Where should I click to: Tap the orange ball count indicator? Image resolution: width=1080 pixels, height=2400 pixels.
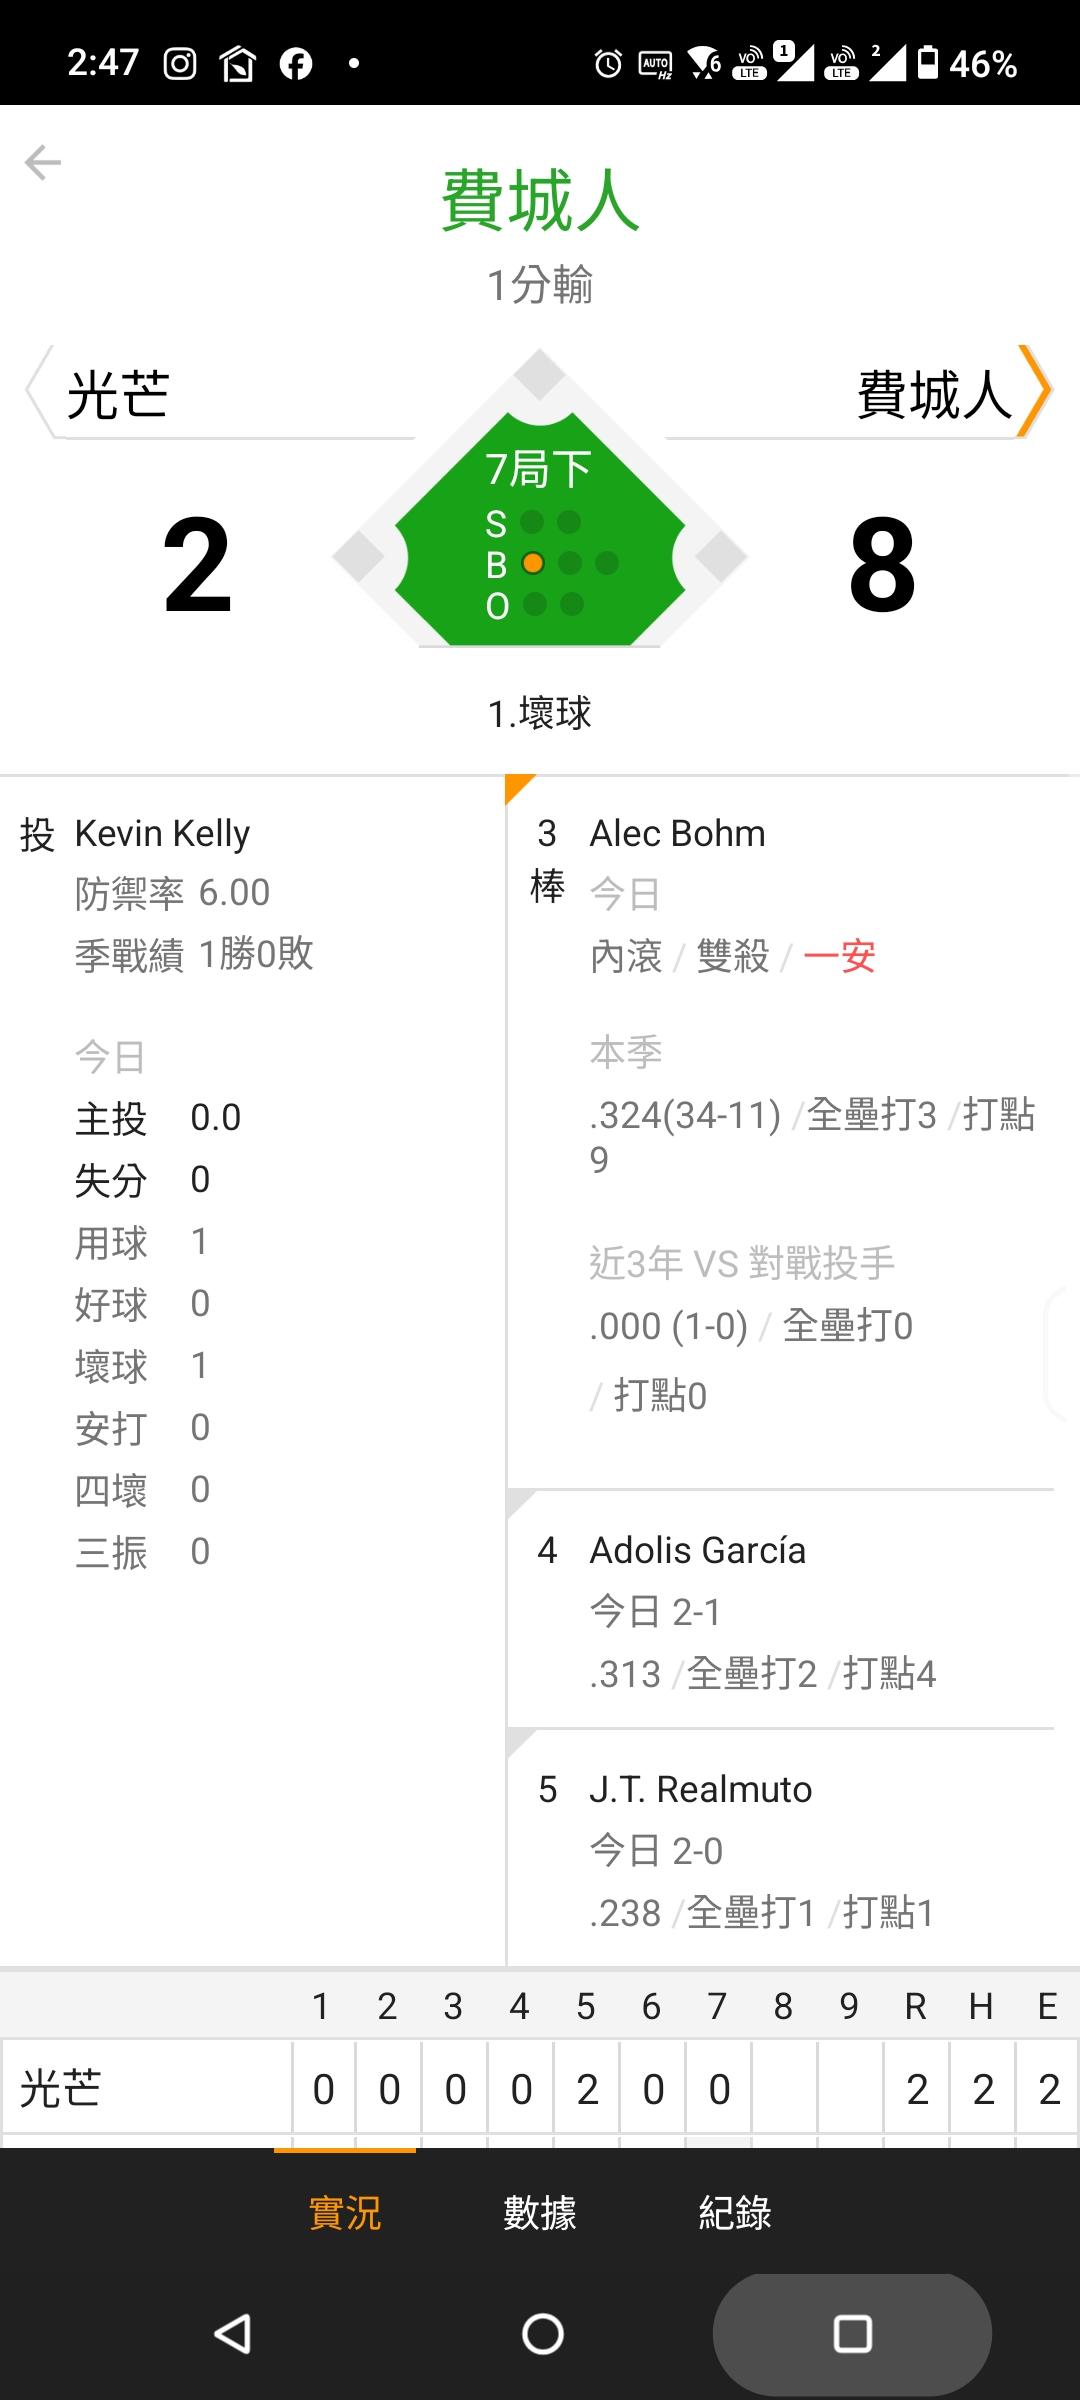click(x=533, y=564)
